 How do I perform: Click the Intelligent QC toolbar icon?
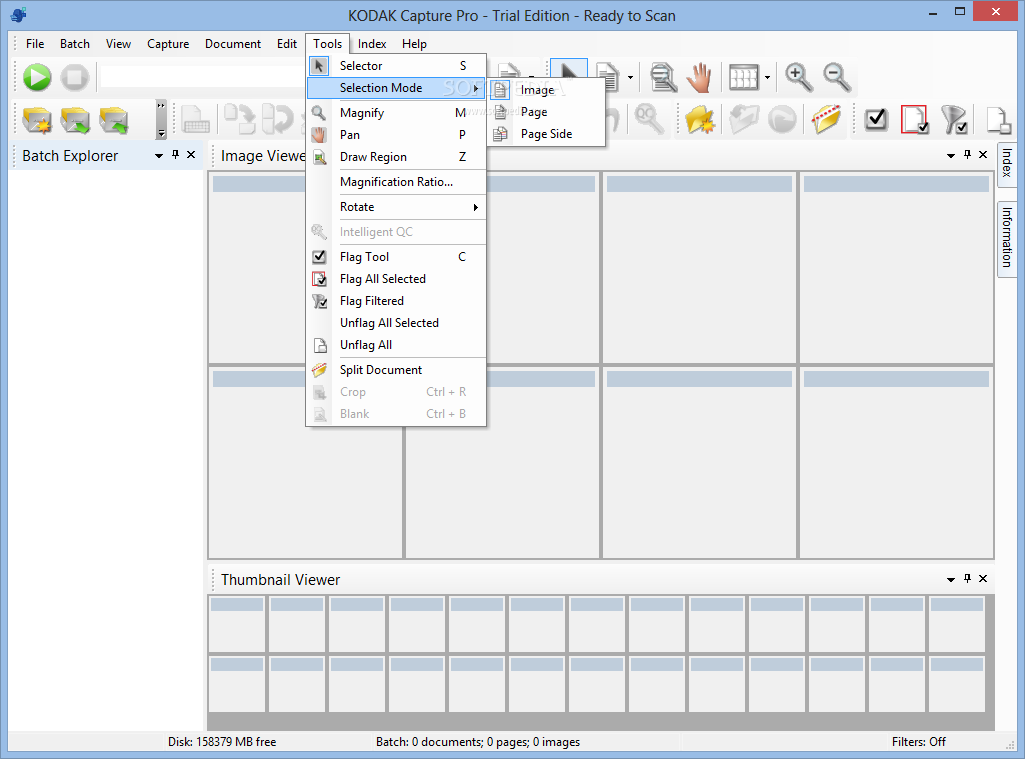click(x=648, y=120)
